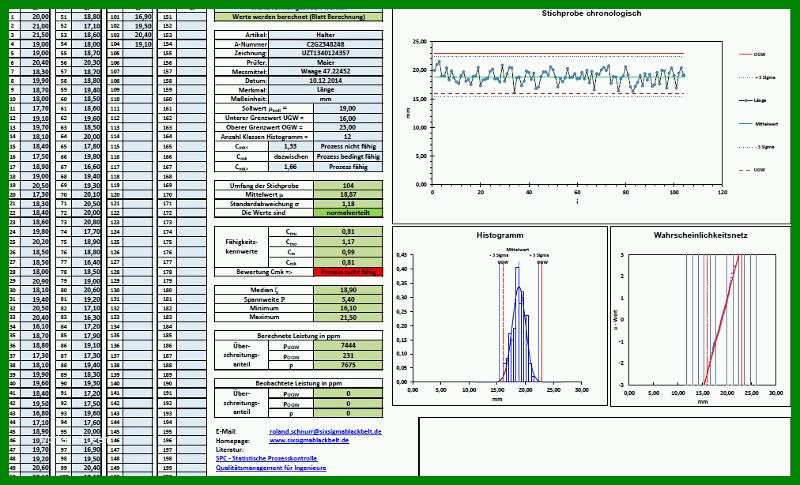Viewport: 800px width, 485px height.
Task: Click the Standardabweichung value 1,18
Action: coord(348,203)
